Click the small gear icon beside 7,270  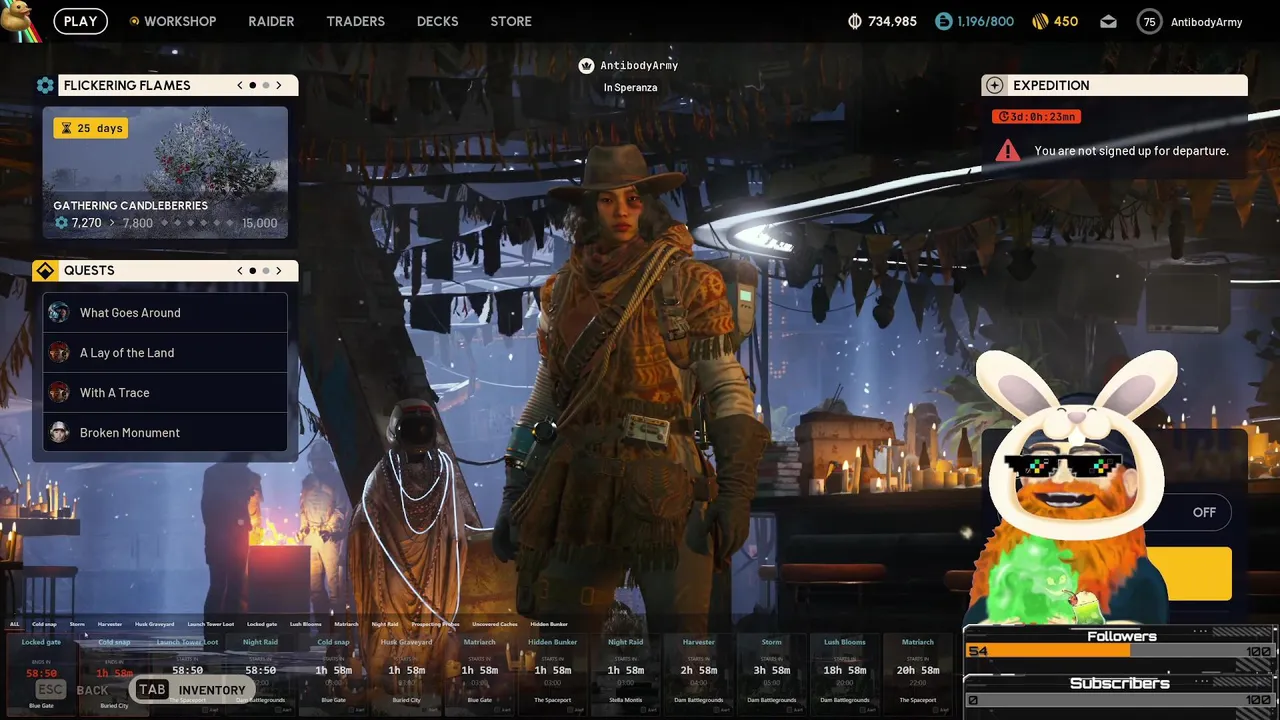tap(61, 223)
